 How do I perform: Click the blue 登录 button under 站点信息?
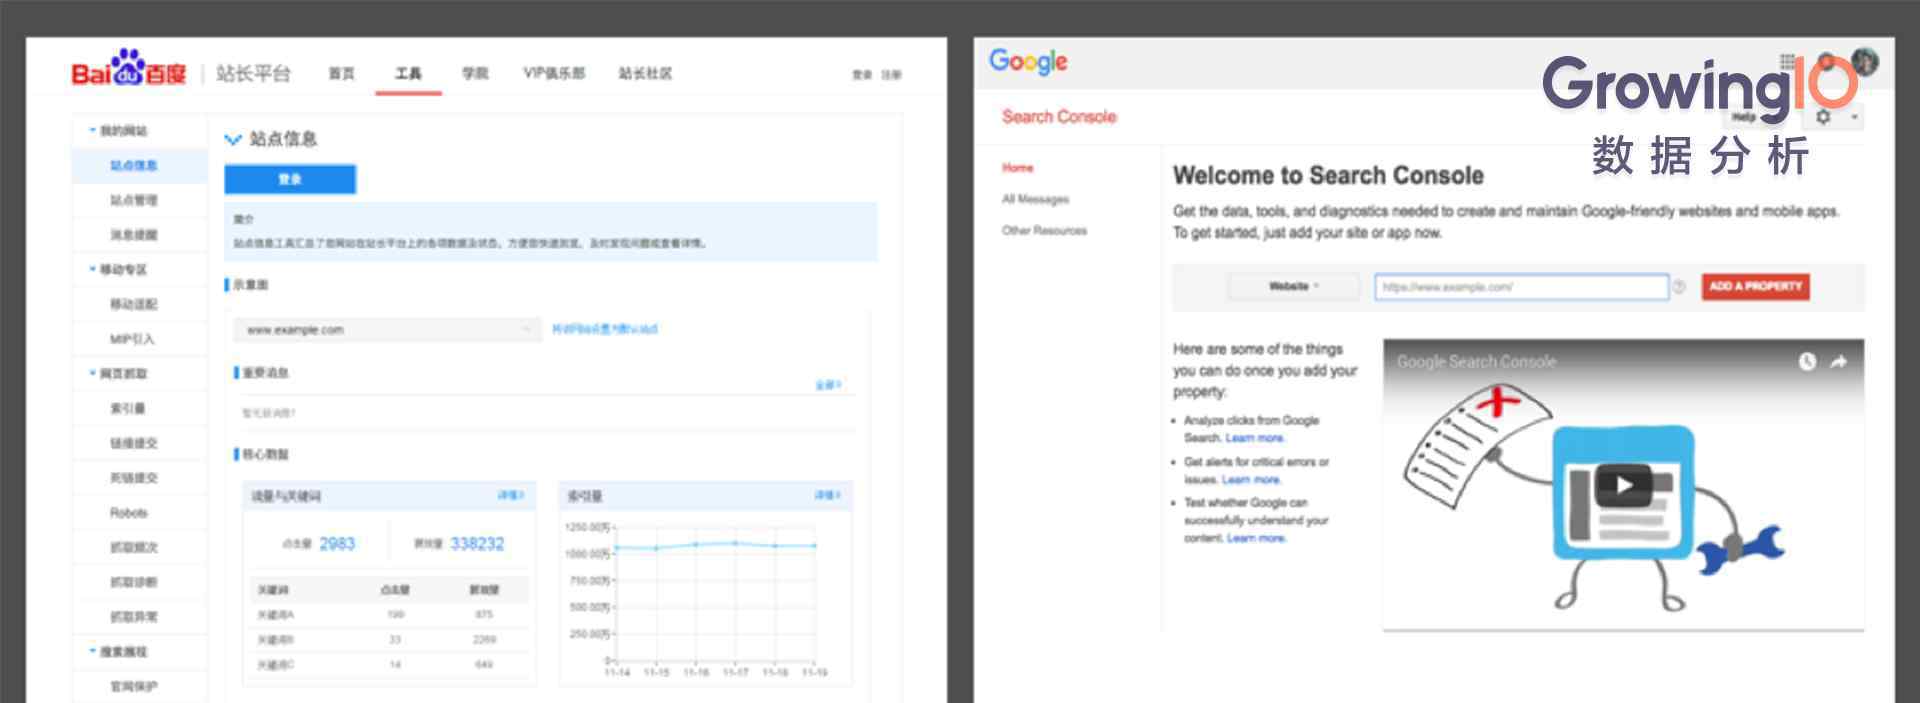pos(290,179)
